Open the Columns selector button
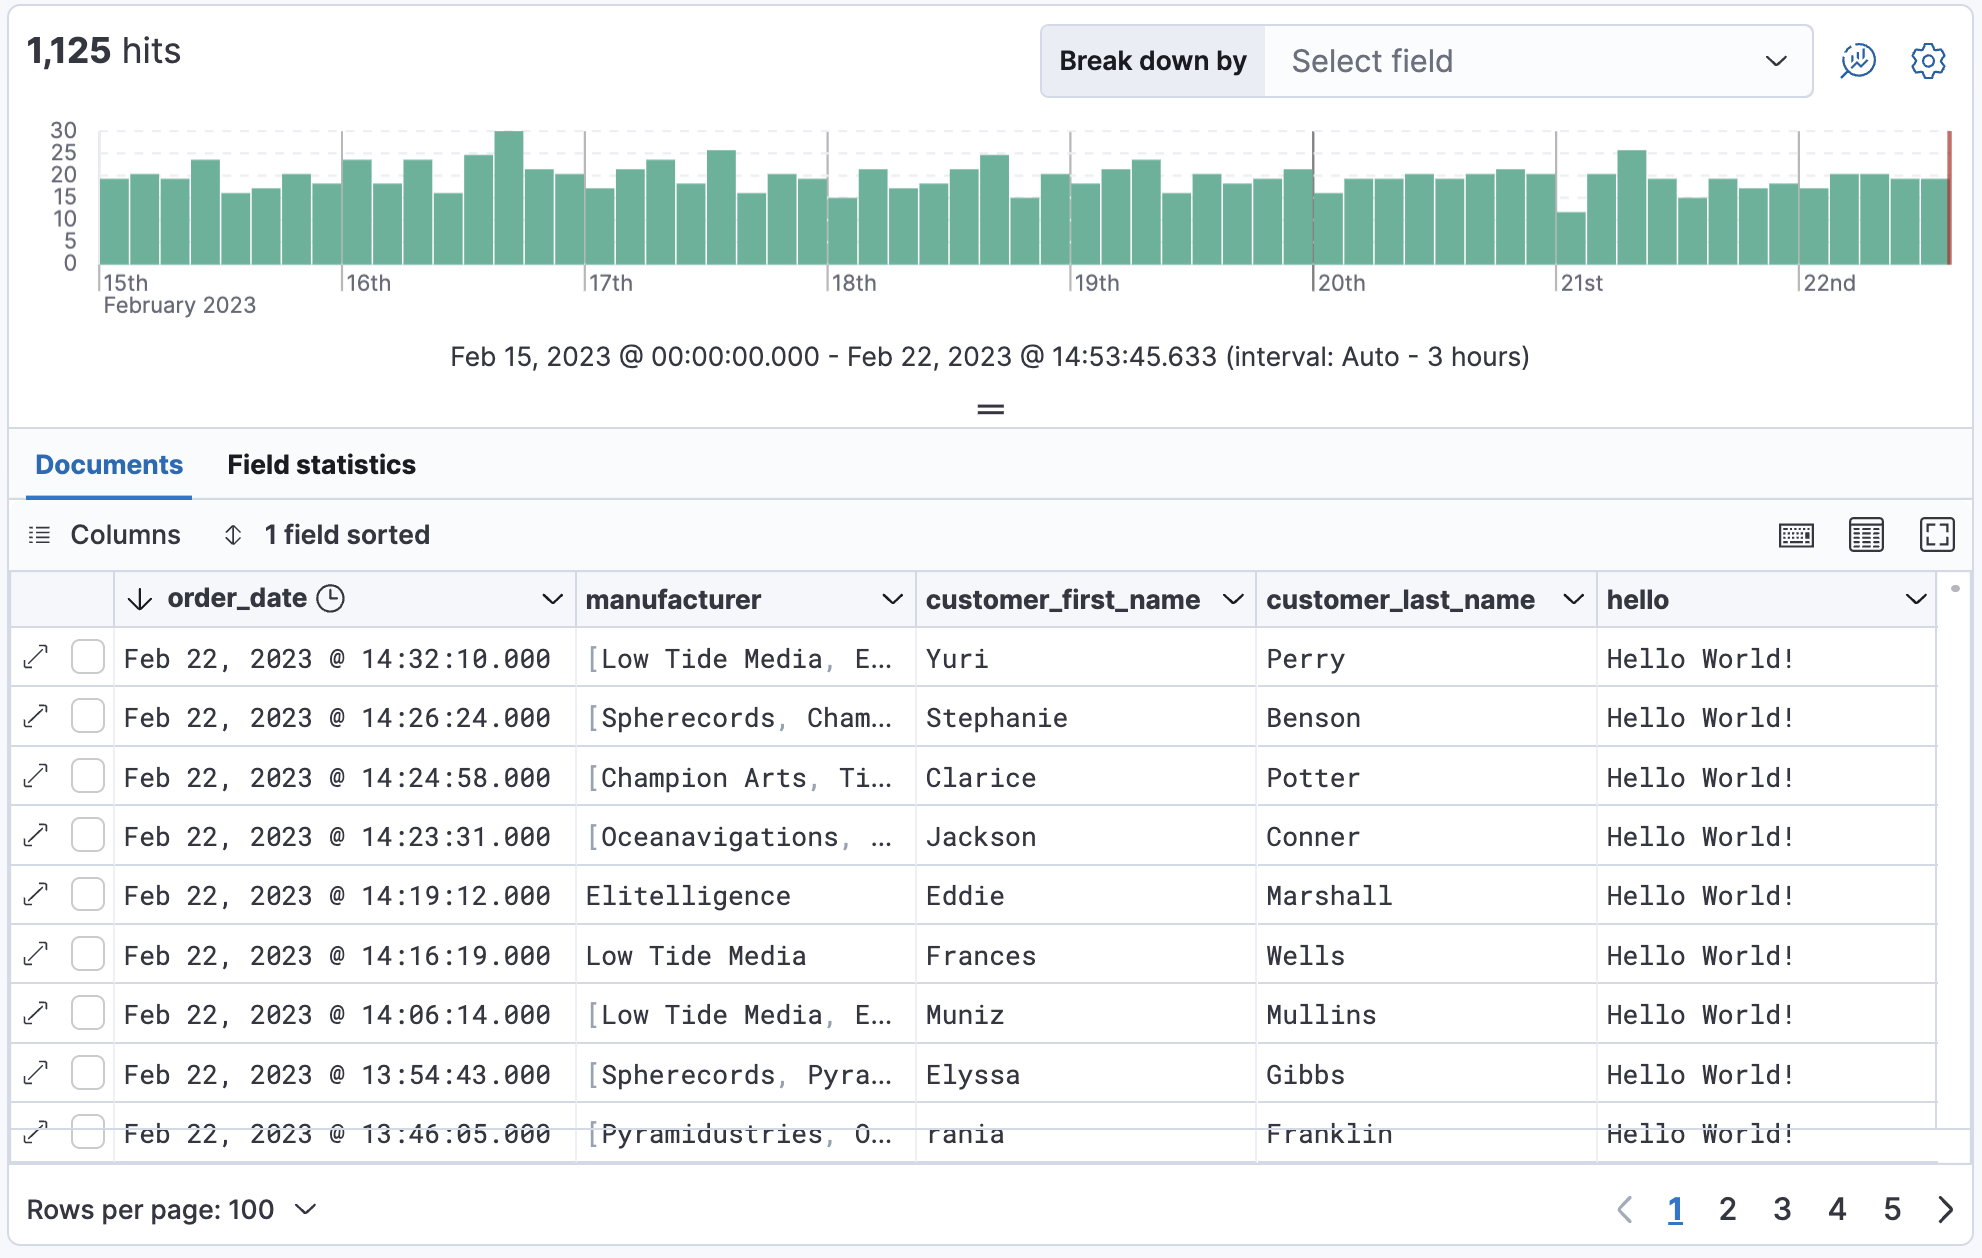 [x=105, y=535]
